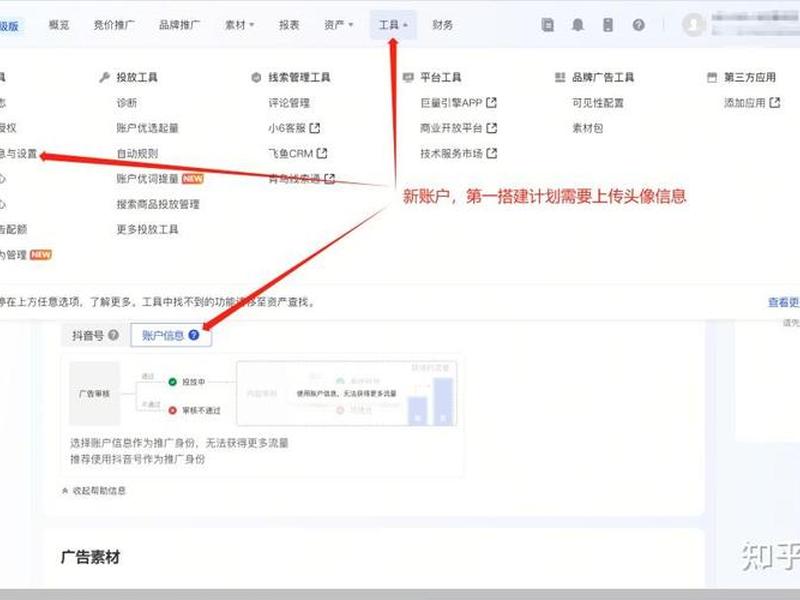Open 可见性配置 tool
800x600 pixels.
pyautogui.click(x=598, y=103)
